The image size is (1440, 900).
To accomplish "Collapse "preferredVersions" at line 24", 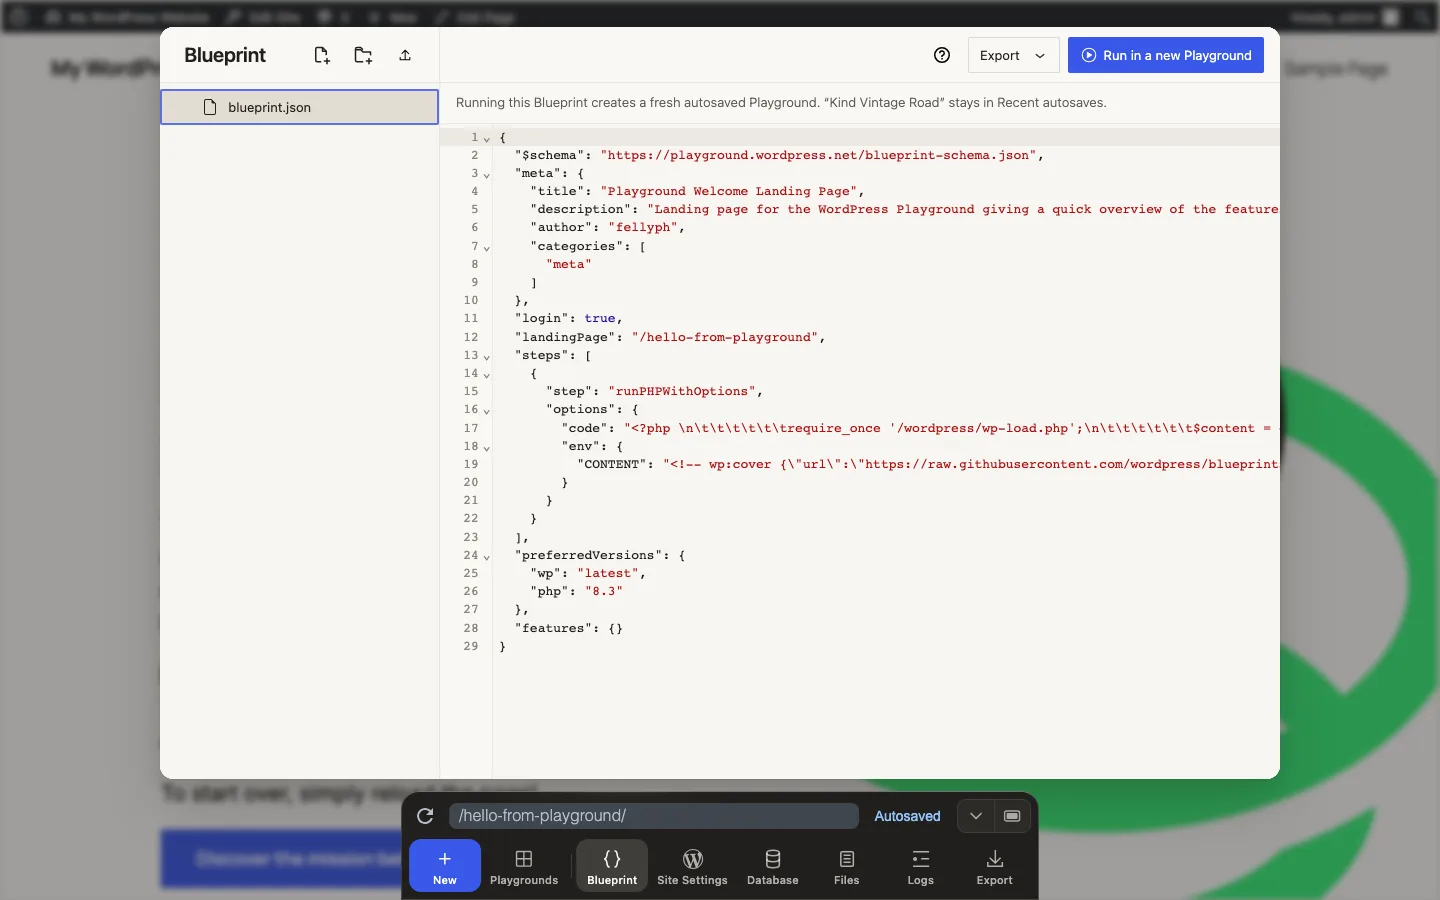I will coord(487,557).
